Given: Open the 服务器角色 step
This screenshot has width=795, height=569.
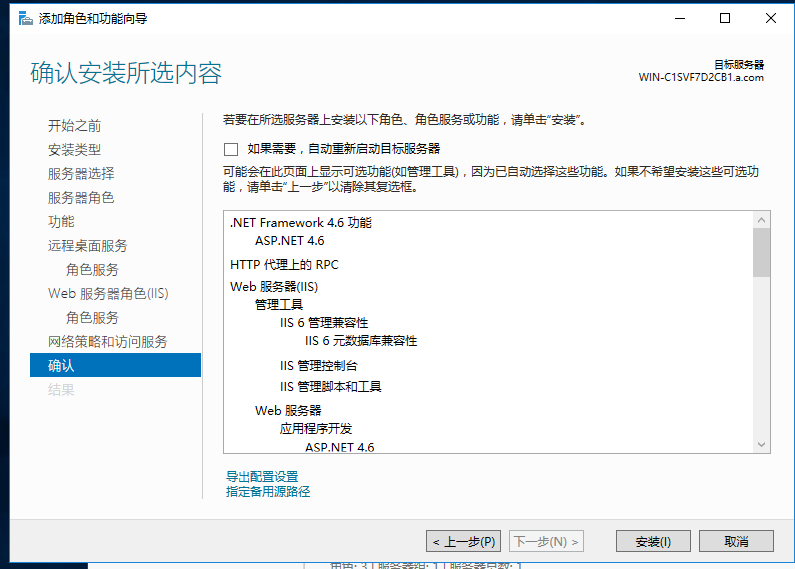Looking at the screenshot, I should [81, 197].
